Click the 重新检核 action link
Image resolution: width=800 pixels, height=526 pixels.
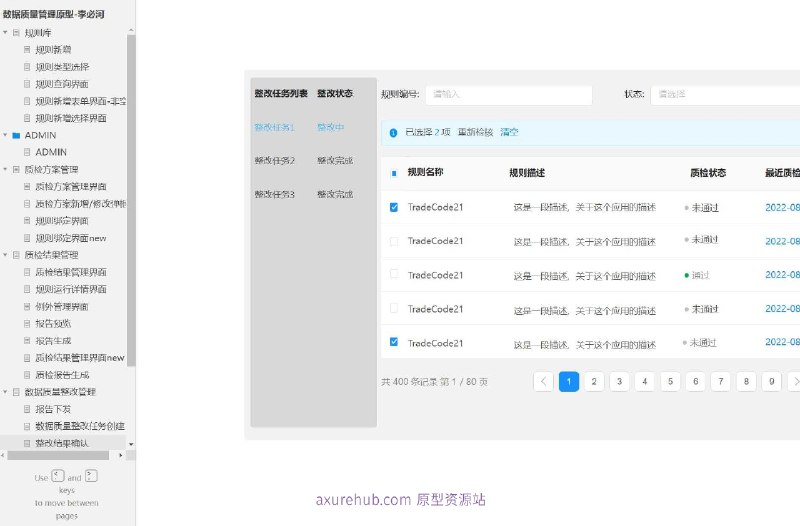pyautogui.click(x=476, y=133)
